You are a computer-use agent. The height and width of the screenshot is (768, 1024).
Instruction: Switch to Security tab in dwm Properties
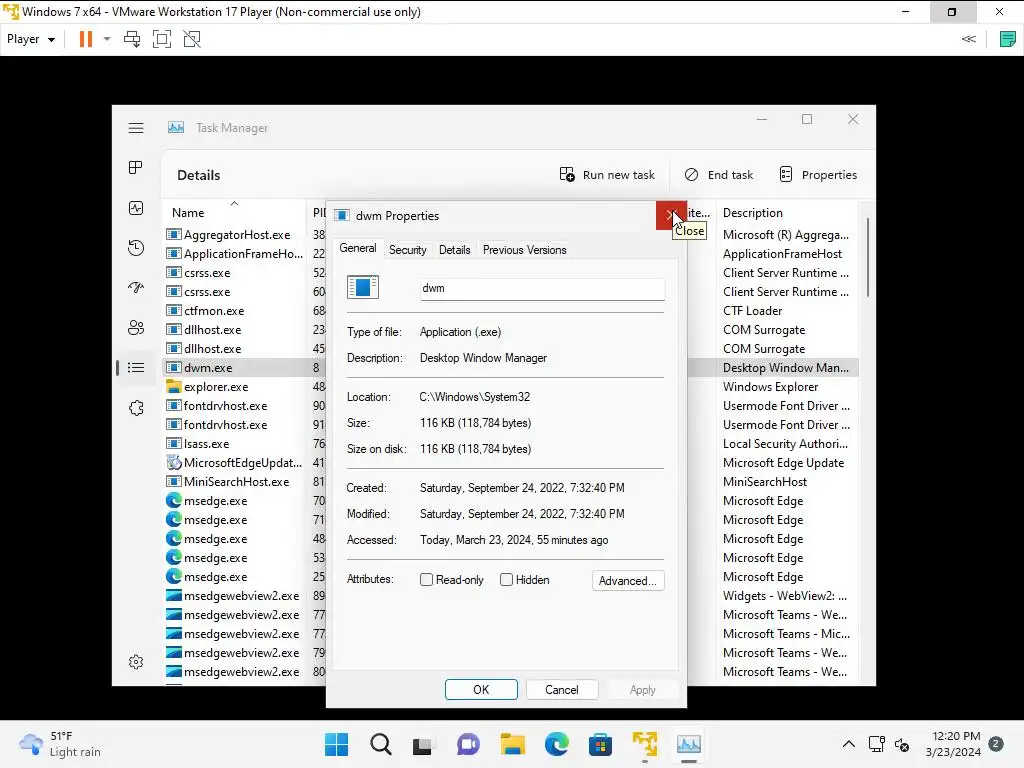(x=408, y=250)
